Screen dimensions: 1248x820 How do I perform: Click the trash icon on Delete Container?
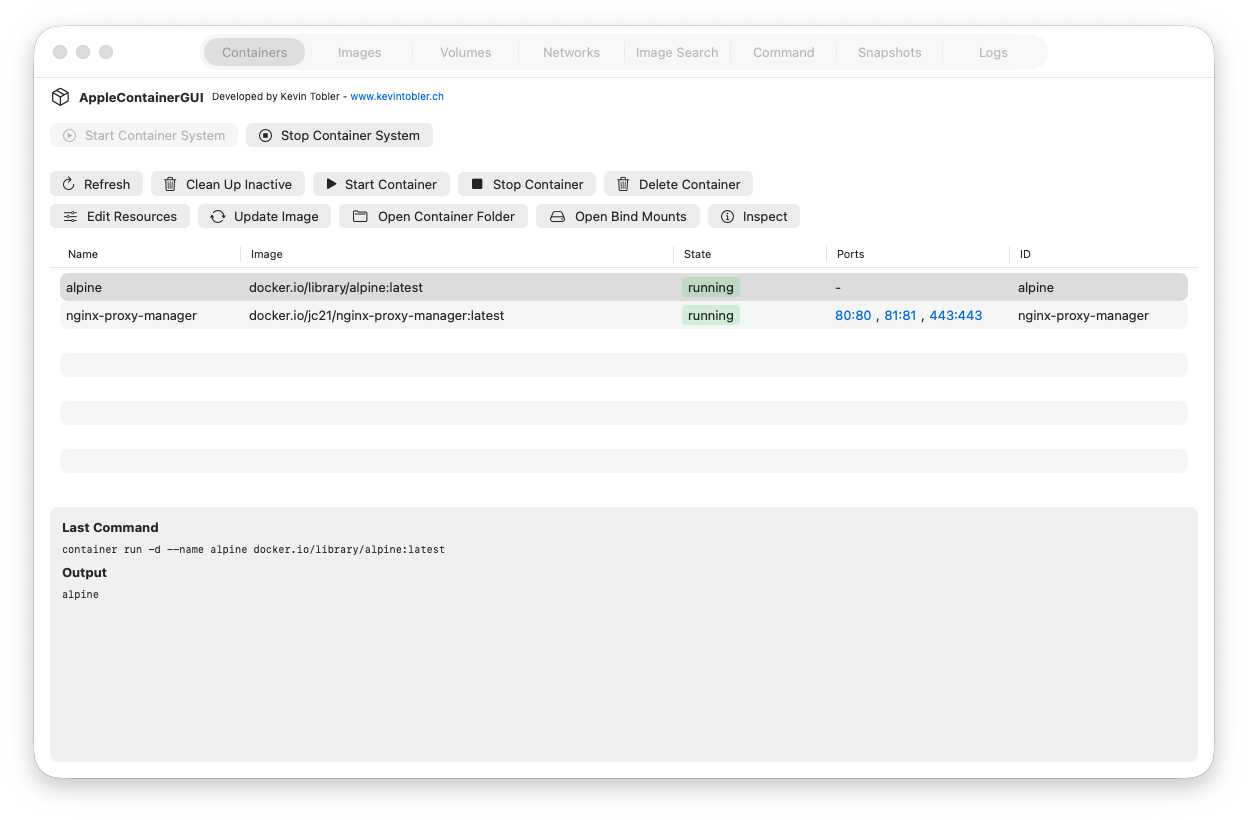[x=622, y=184]
